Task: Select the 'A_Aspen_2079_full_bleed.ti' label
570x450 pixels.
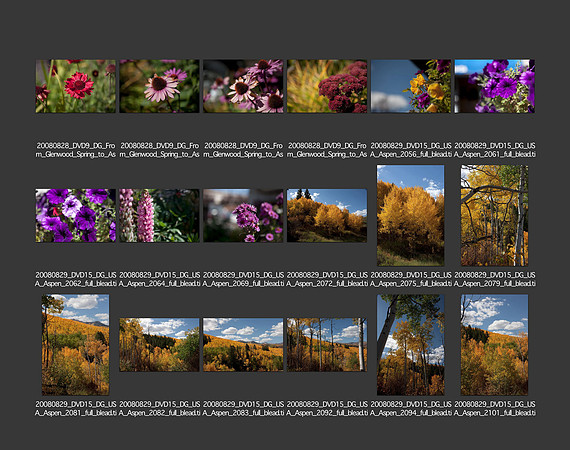Action: (495, 284)
